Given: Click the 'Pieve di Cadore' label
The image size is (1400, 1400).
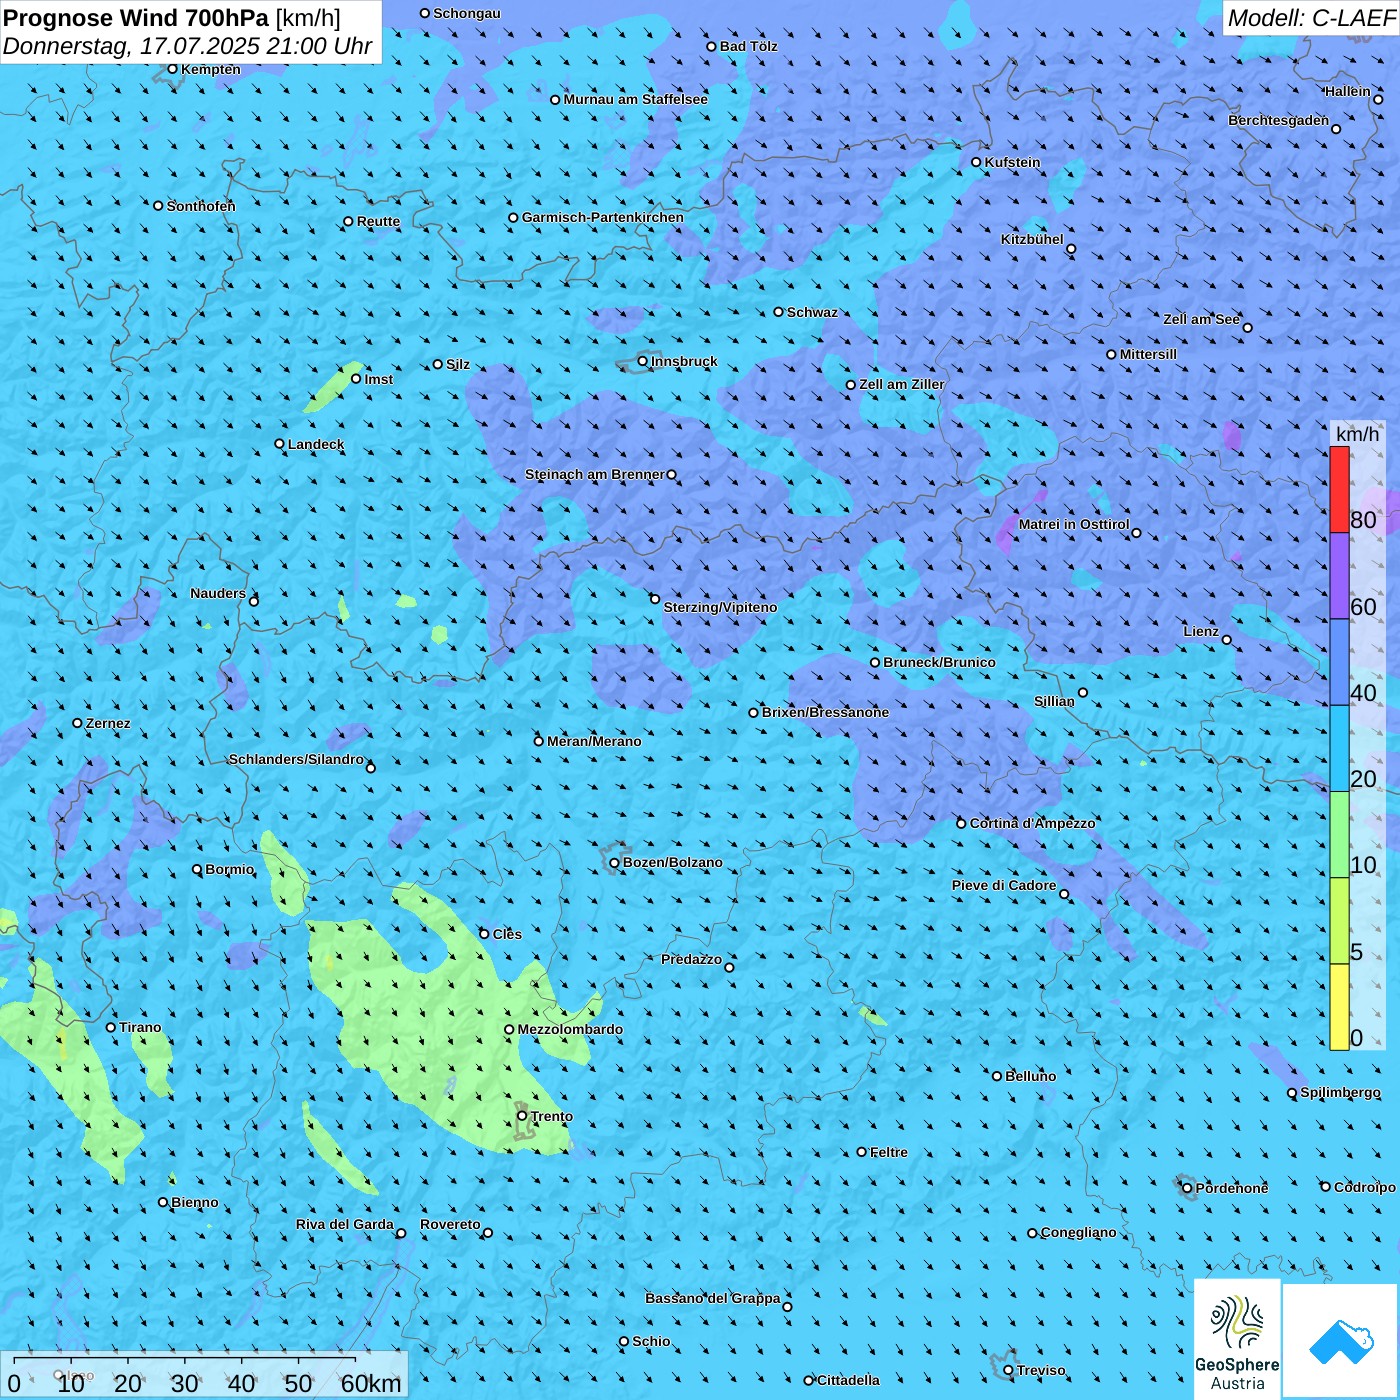Looking at the screenshot, I should [x=1004, y=885].
